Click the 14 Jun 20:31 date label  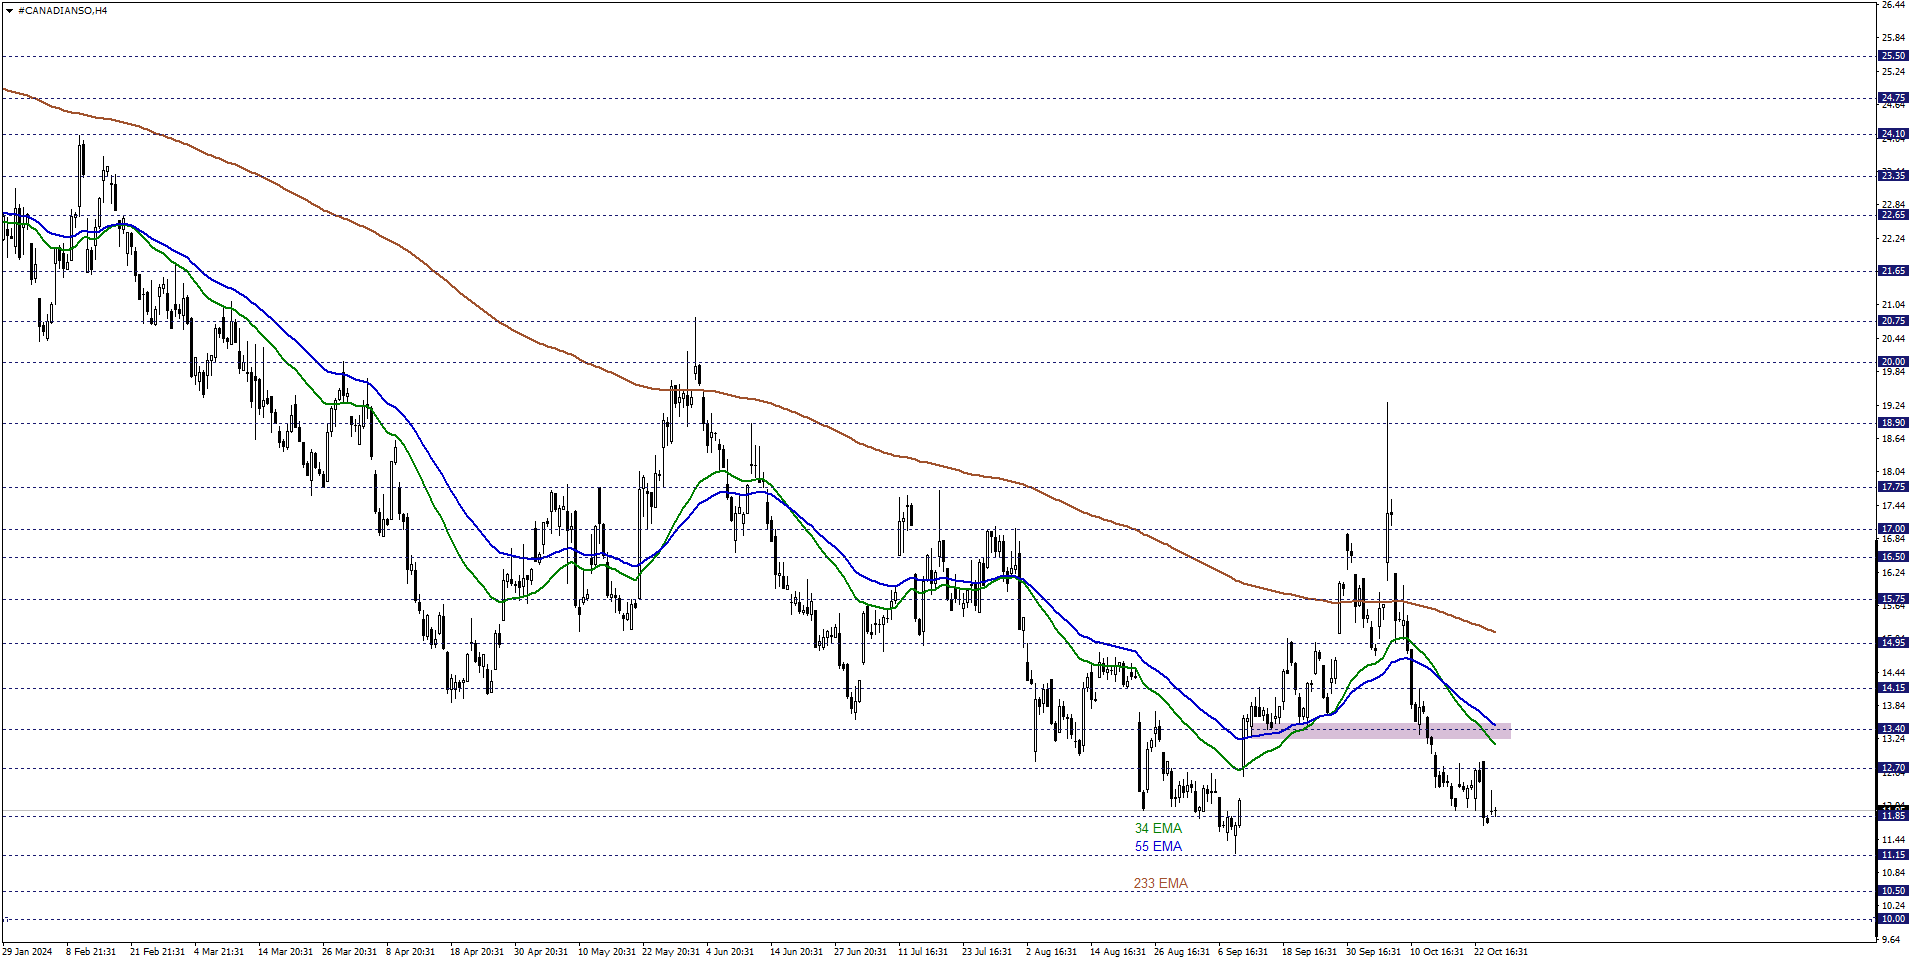point(797,952)
